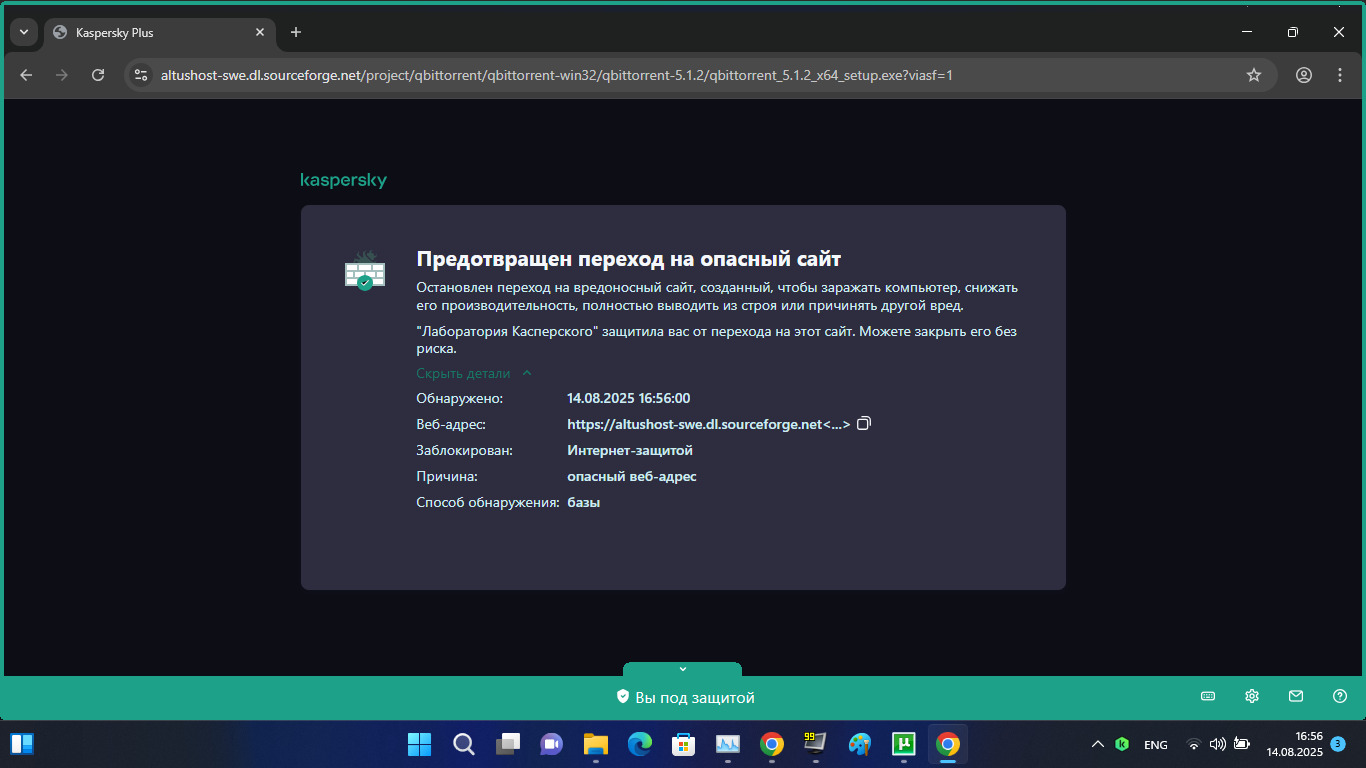Click the label "Веб-адрес:"
This screenshot has width=1366, height=768.
click(451, 424)
